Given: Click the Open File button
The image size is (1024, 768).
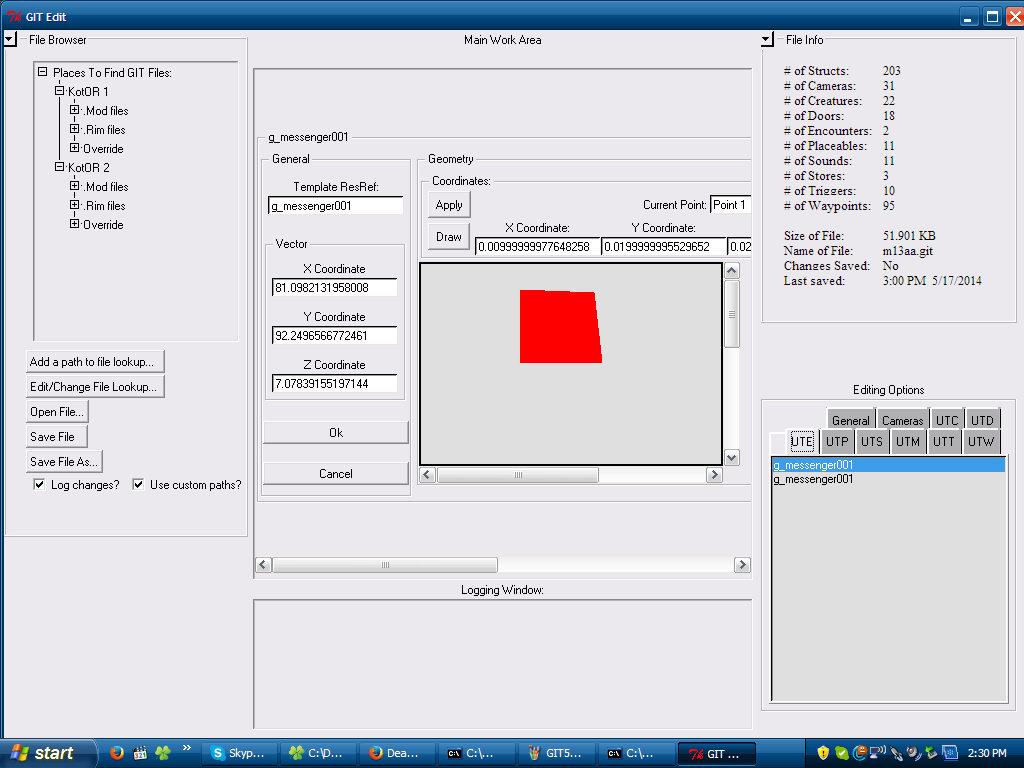Looking at the screenshot, I should (57, 411).
